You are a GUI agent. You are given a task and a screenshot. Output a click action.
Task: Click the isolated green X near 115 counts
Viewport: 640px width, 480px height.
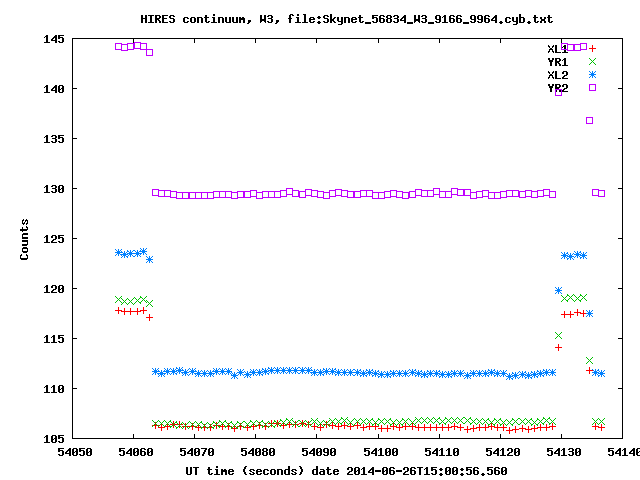pyautogui.click(x=558, y=336)
